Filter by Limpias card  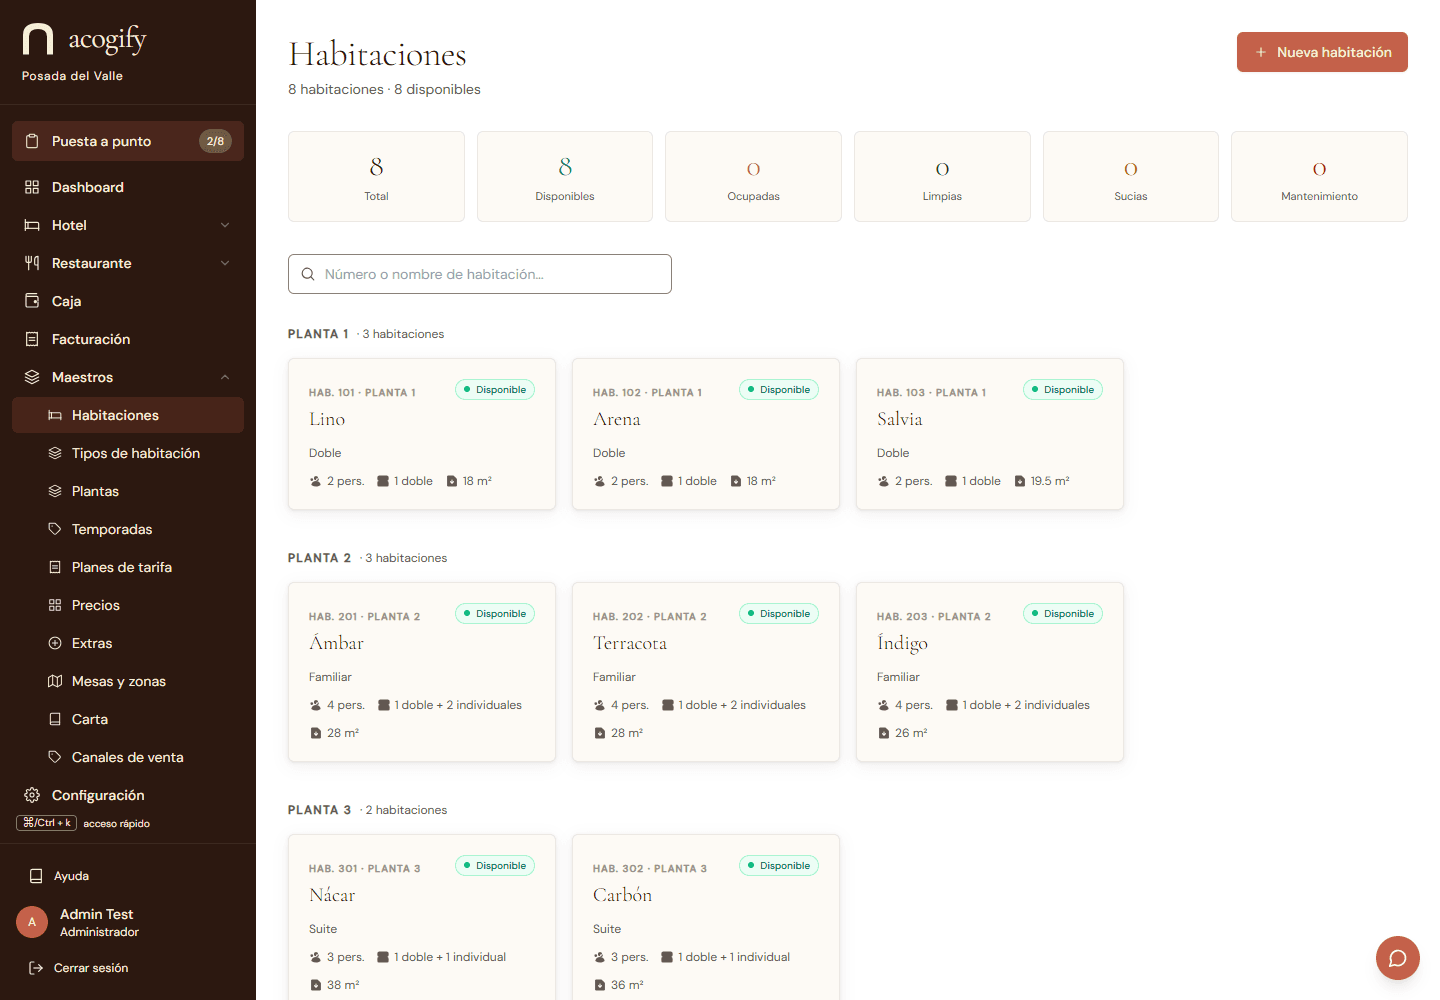coord(942,176)
